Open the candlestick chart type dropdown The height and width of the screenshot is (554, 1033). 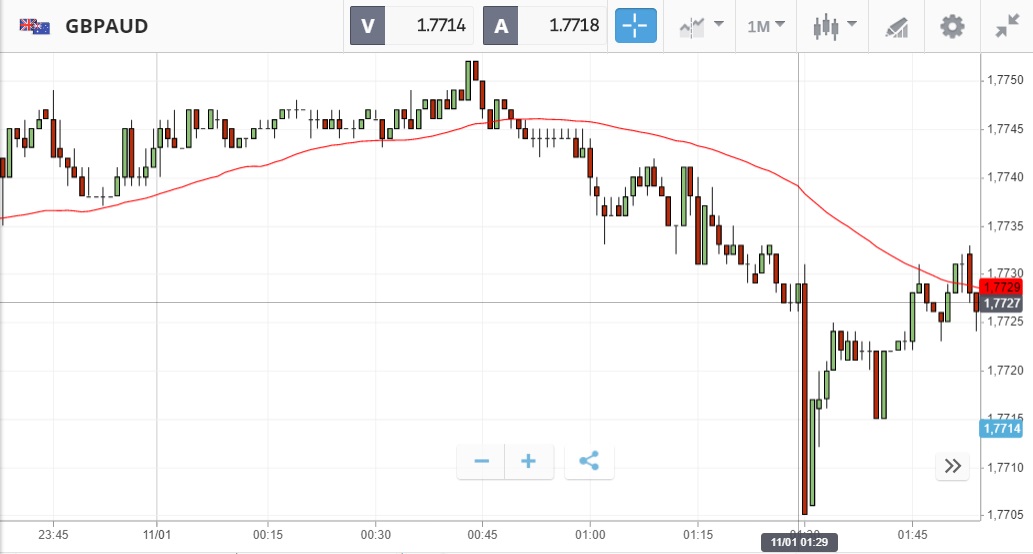[x=835, y=26]
